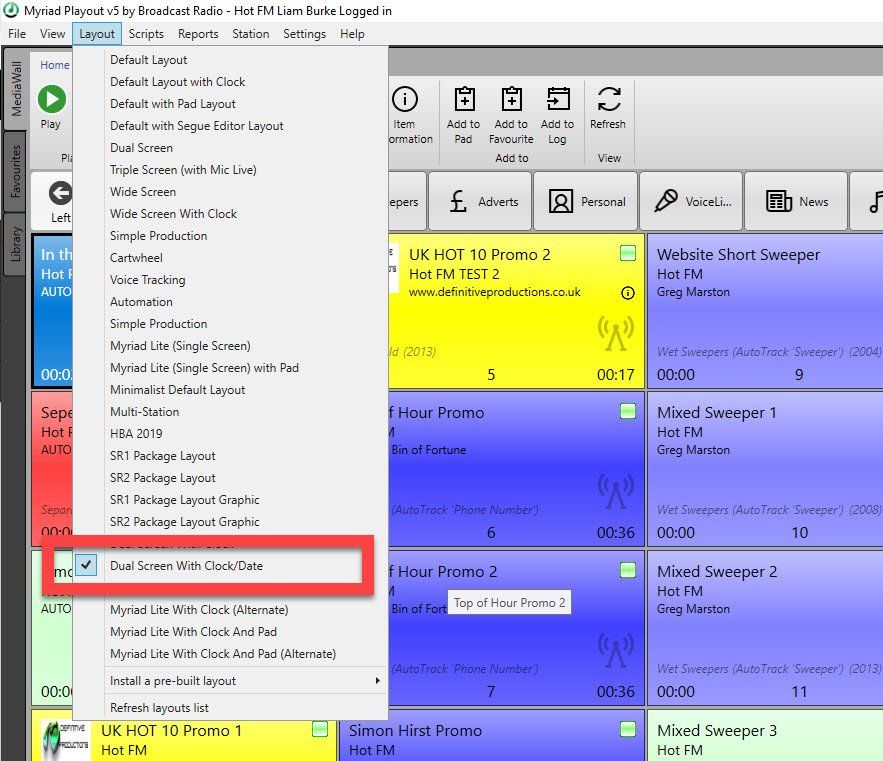
Task: Select the VoiceLi... microphone category
Action: point(691,201)
